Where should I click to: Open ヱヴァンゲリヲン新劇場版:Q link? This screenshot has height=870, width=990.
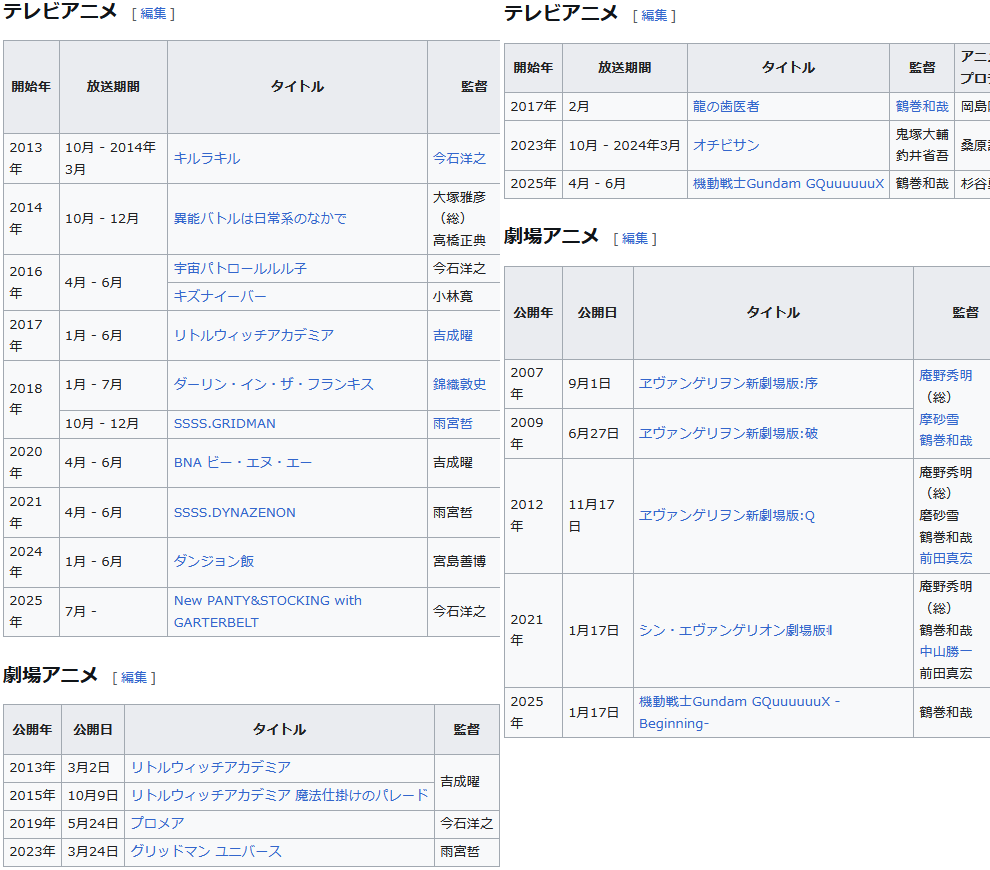tap(727, 516)
